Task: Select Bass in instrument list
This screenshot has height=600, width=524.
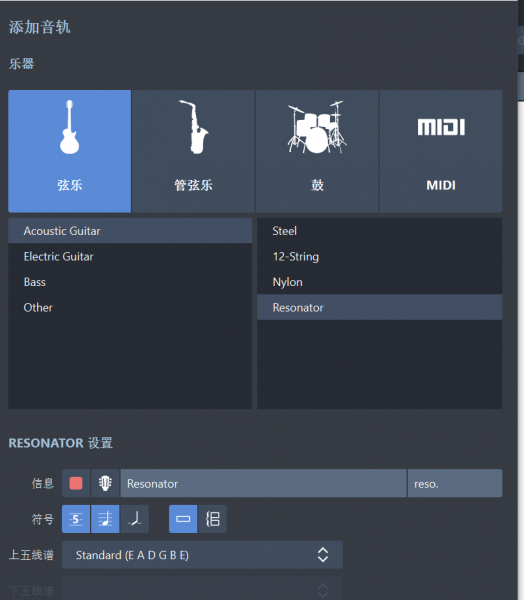Action: [130, 282]
